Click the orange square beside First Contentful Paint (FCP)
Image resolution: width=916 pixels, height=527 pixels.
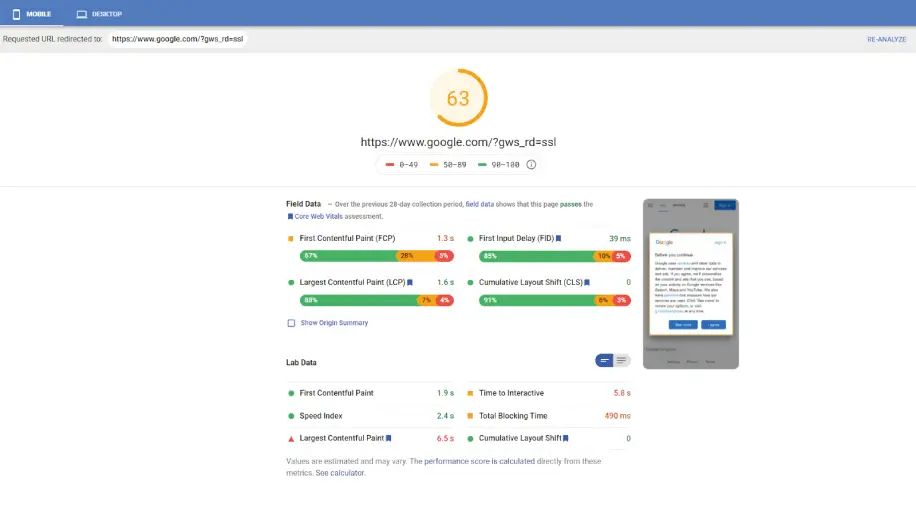291,238
